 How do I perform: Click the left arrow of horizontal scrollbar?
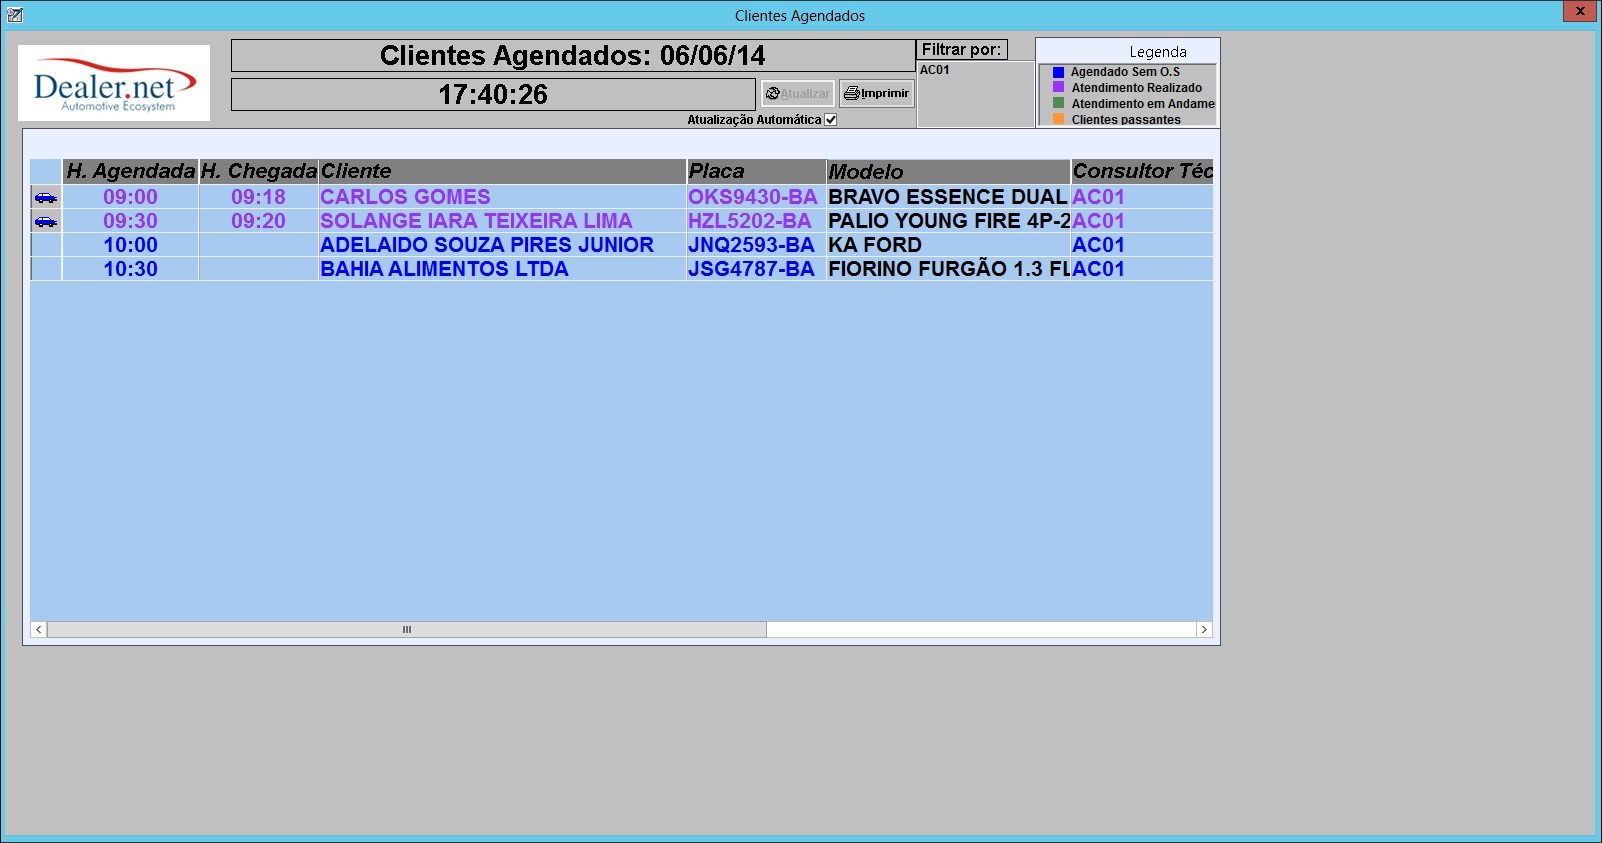pyautogui.click(x=38, y=629)
